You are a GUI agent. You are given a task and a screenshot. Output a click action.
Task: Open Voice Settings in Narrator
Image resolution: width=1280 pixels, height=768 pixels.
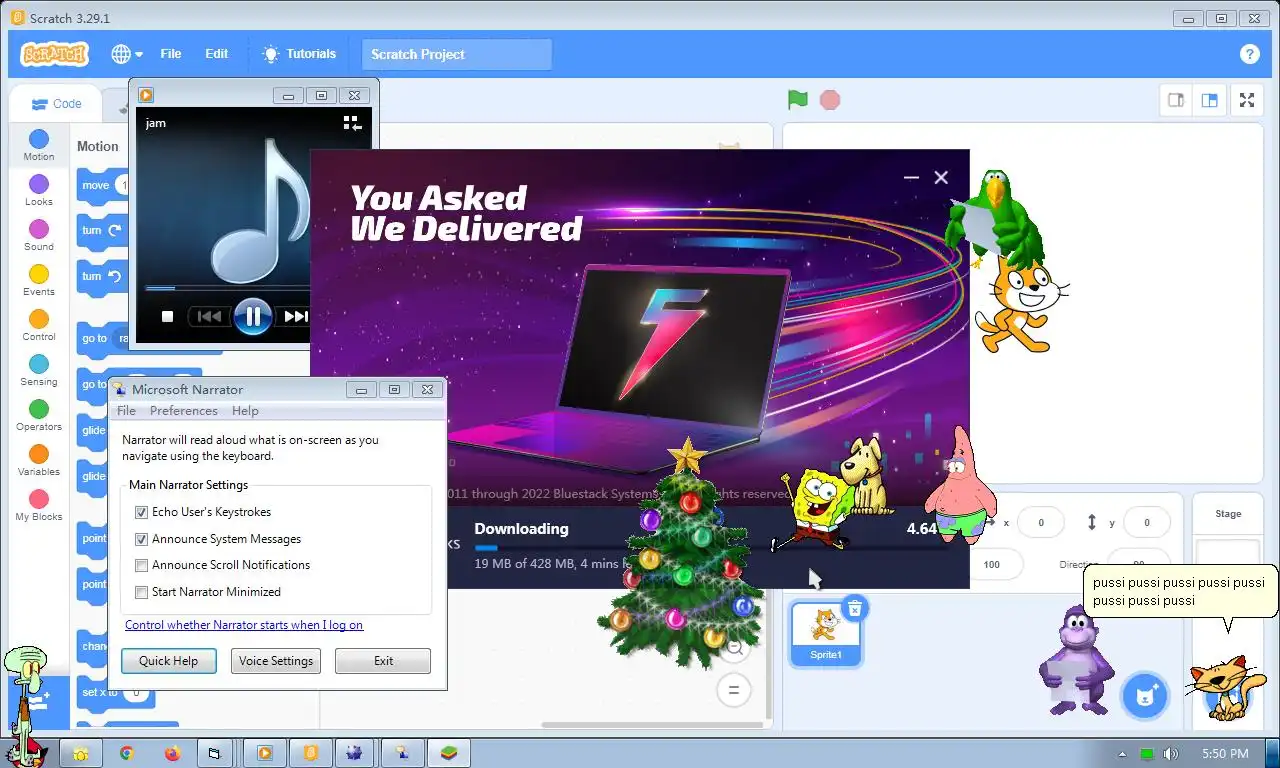click(x=276, y=661)
